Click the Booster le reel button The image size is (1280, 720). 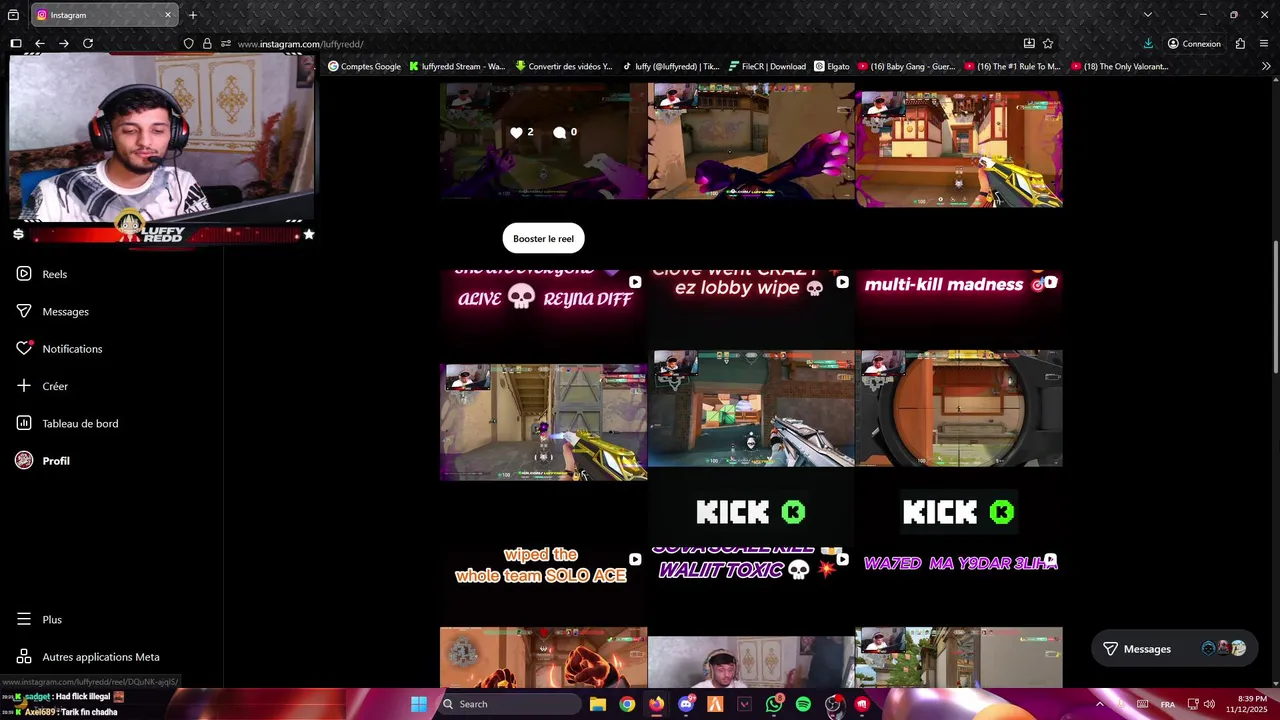tap(543, 238)
